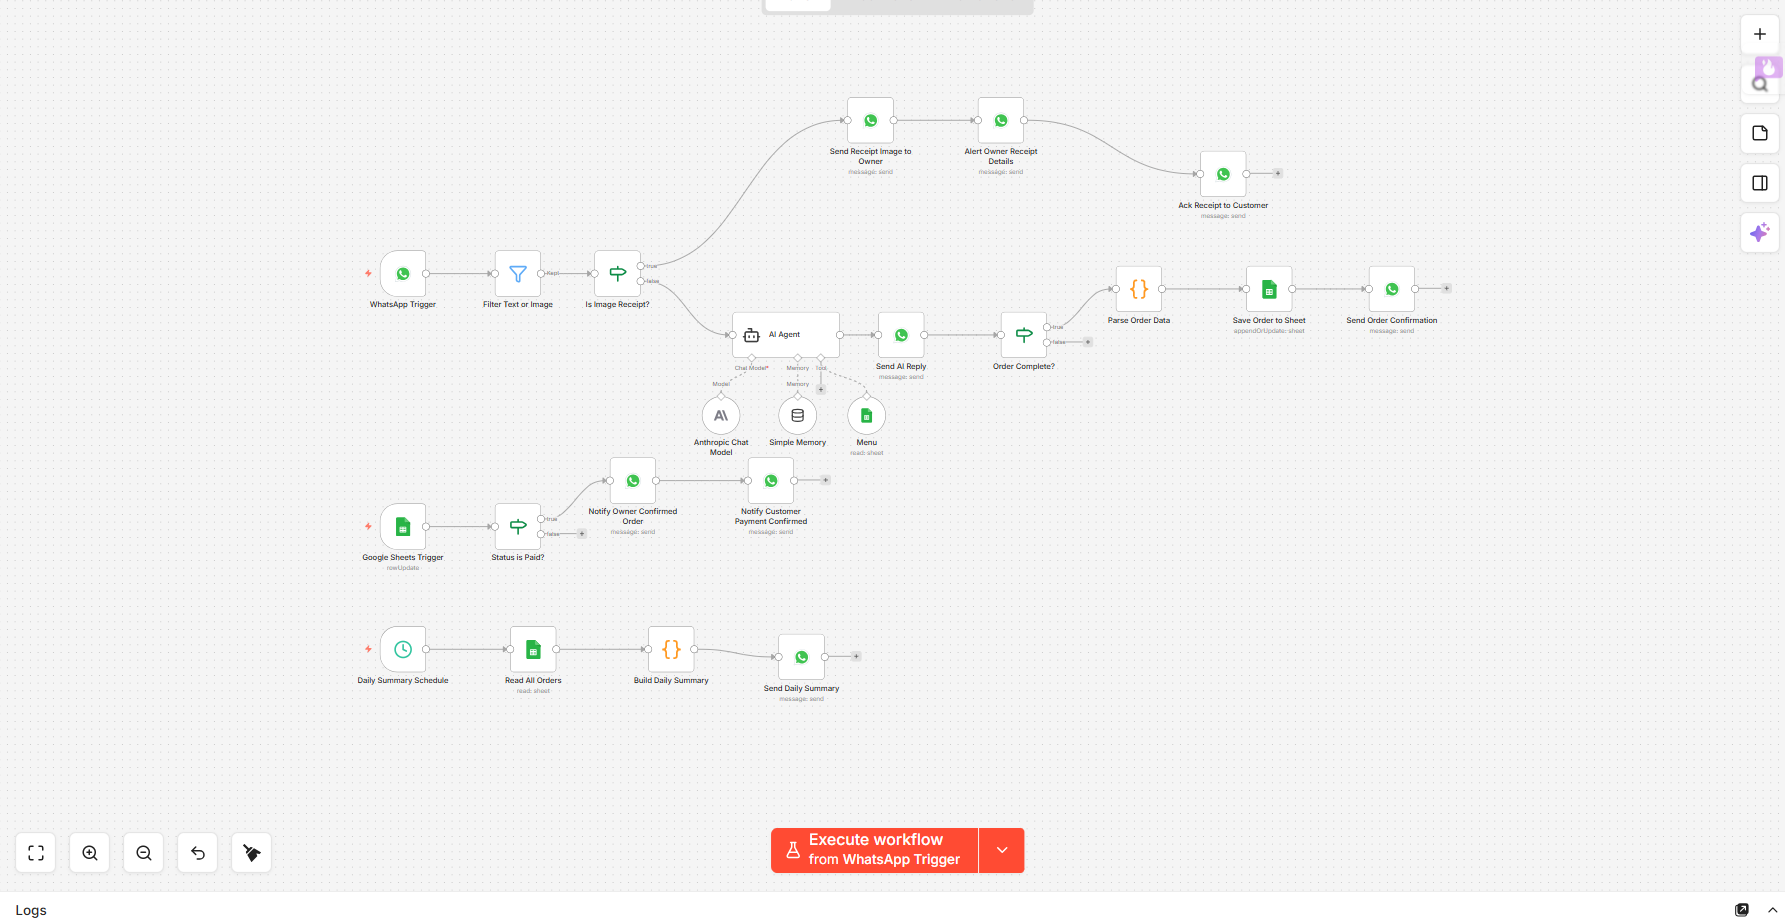Viewport: 1785px width, 920px height.
Task: Open the AI assistant sparkle button
Action: [1760, 233]
